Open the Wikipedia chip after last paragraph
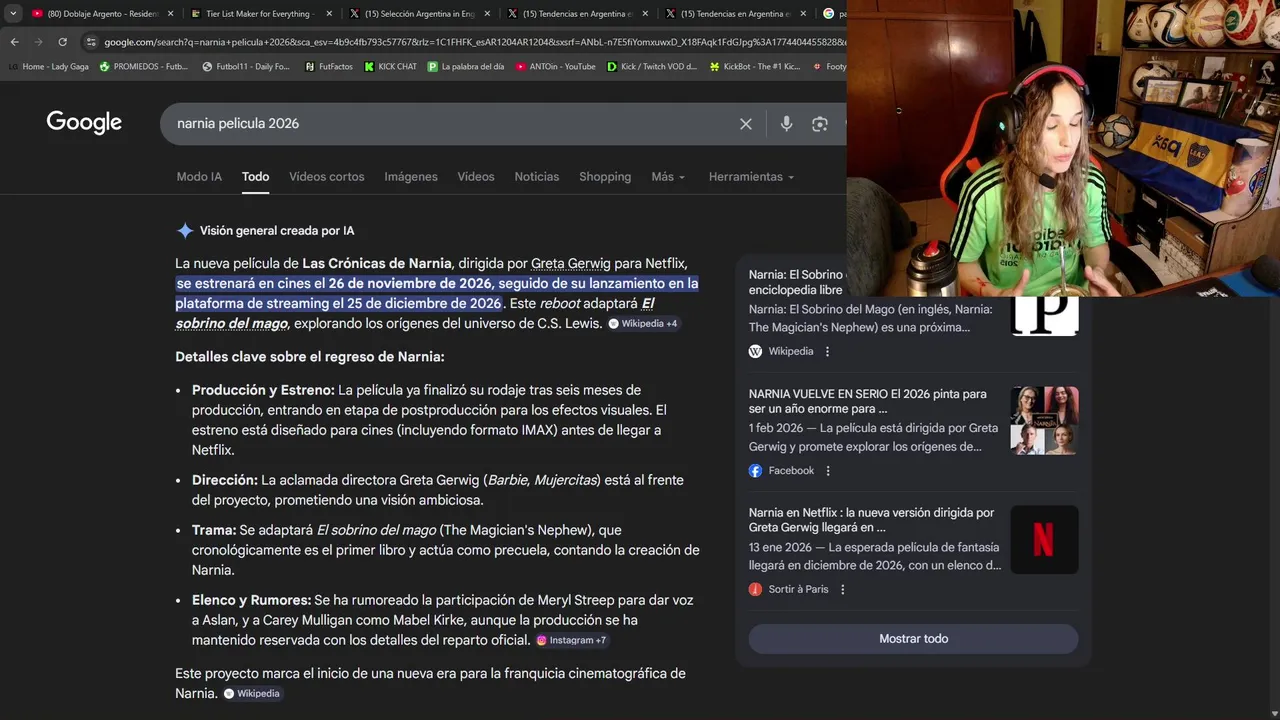1280x720 pixels. coord(252,694)
